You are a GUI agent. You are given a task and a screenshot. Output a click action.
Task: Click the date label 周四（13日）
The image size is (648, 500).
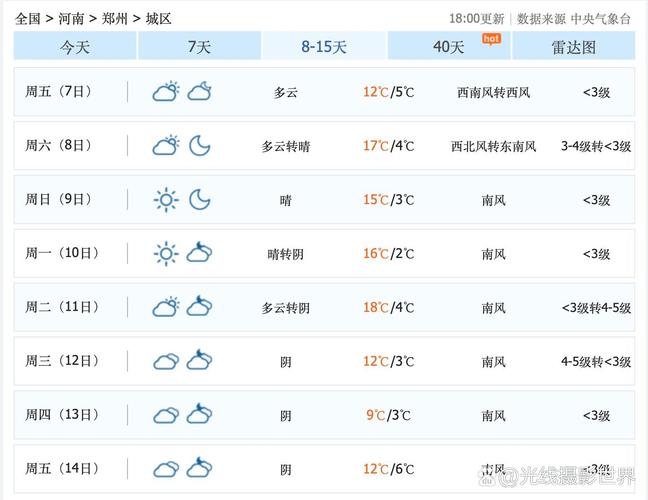[62, 414]
